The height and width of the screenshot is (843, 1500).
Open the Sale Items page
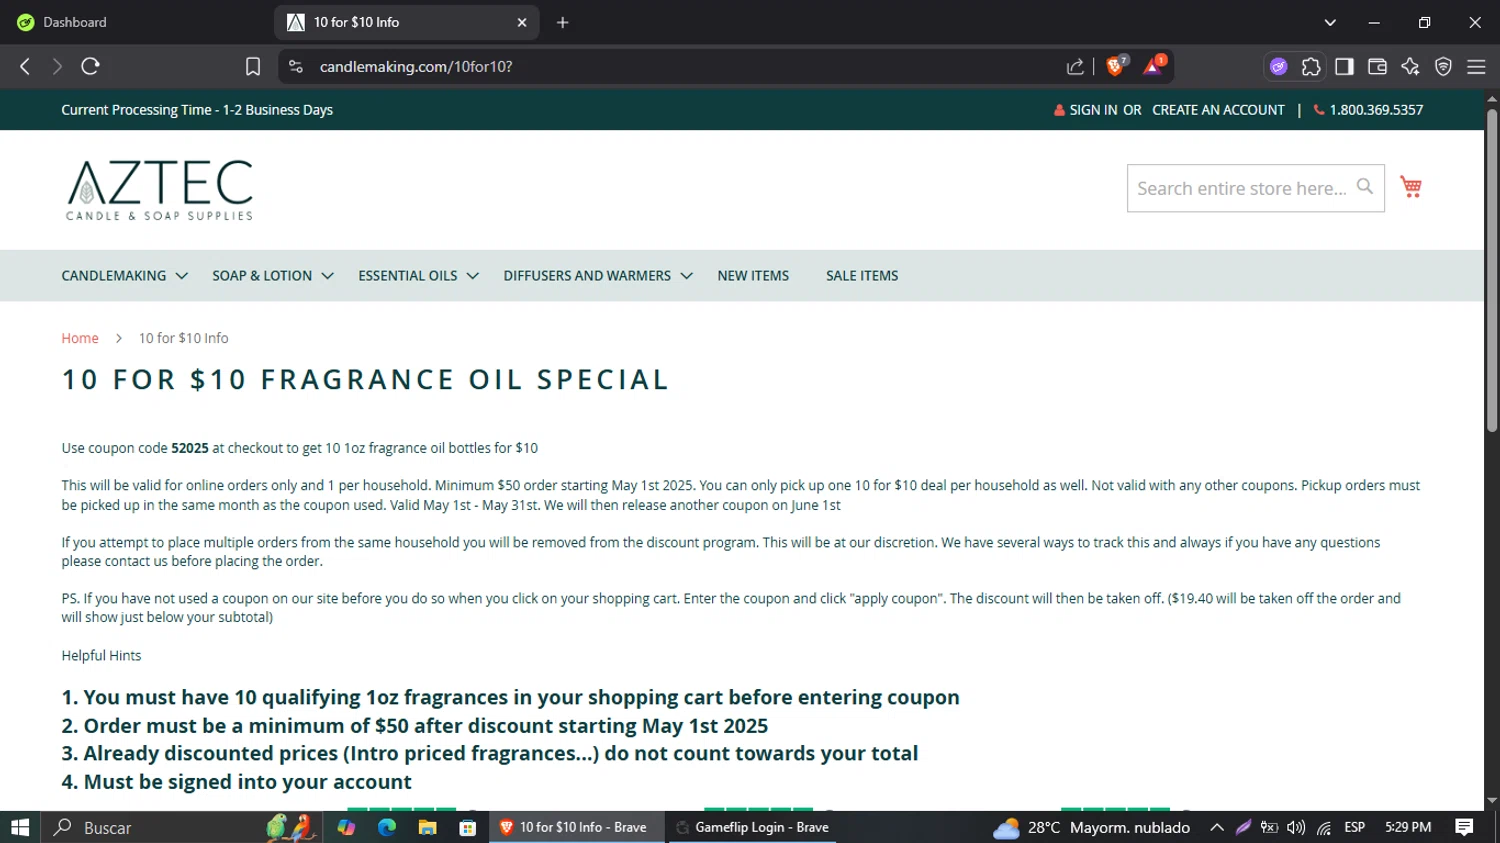coord(862,276)
